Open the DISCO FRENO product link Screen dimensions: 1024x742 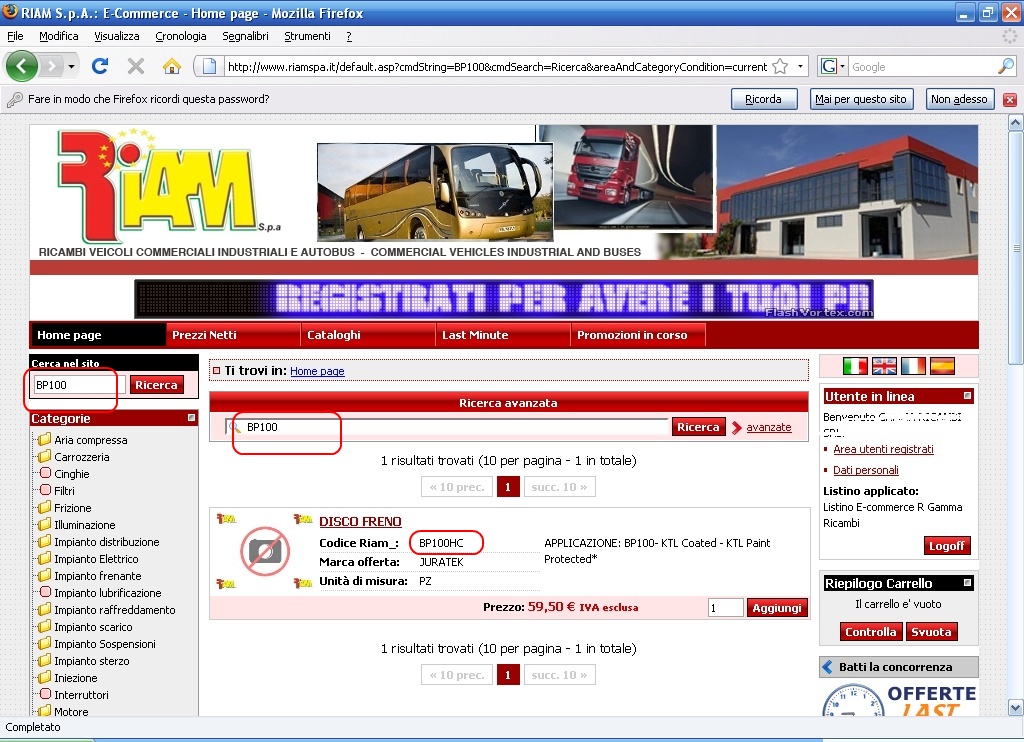click(360, 521)
